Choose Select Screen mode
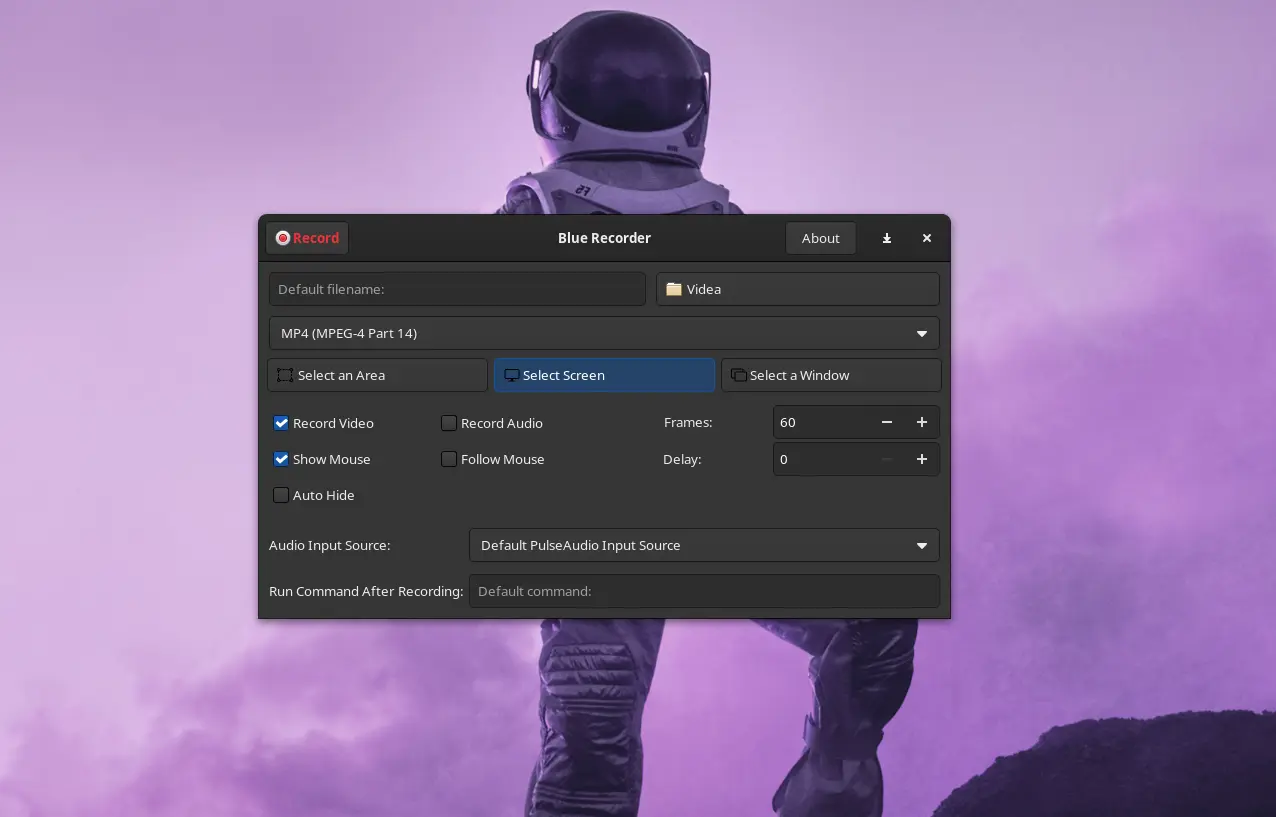The width and height of the screenshot is (1276, 817). pyautogui.click(x=604, y=375)
